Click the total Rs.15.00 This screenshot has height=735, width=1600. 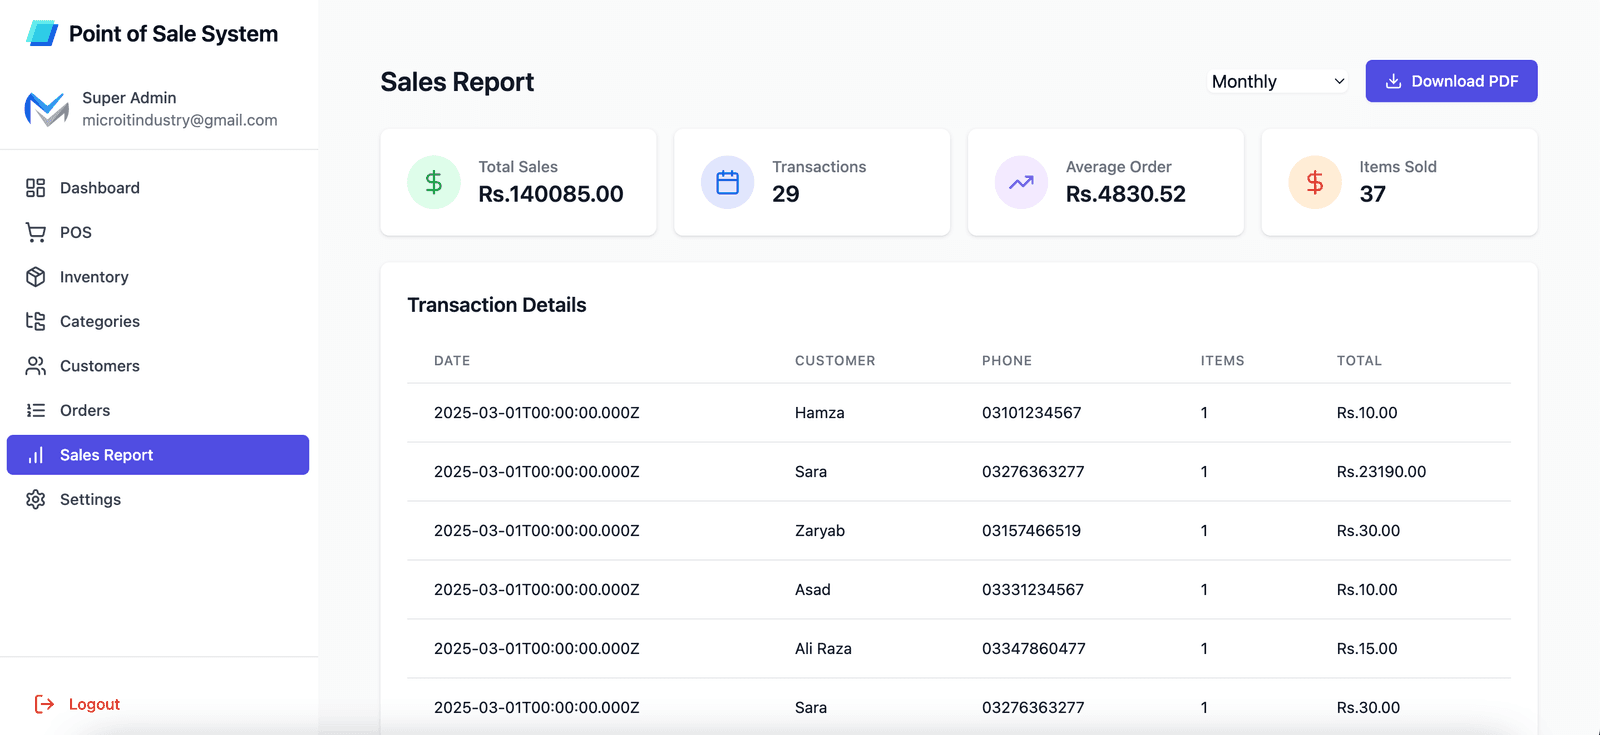pyautogui.click(x=1367, y=649)
